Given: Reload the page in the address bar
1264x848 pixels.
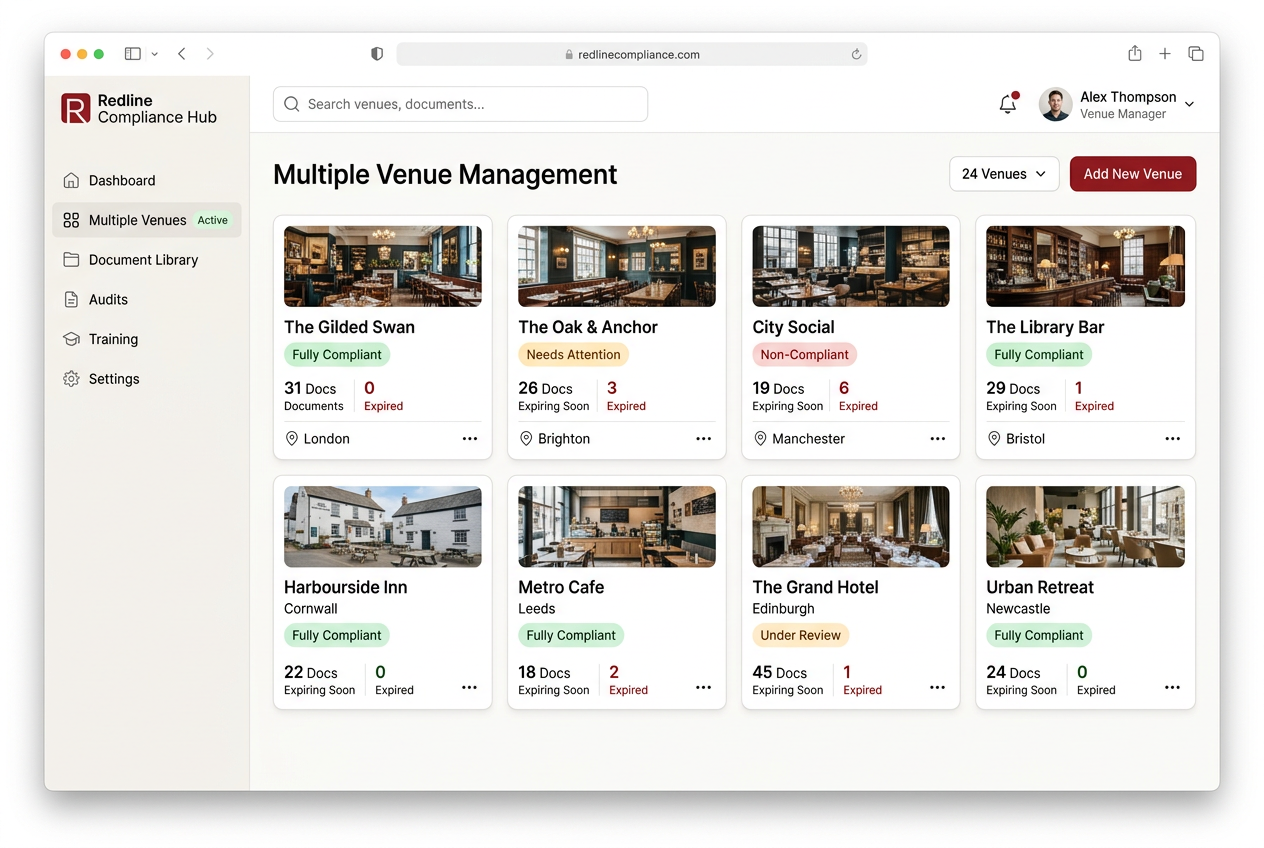Looking at the screenshot, I should click(856, 55).
